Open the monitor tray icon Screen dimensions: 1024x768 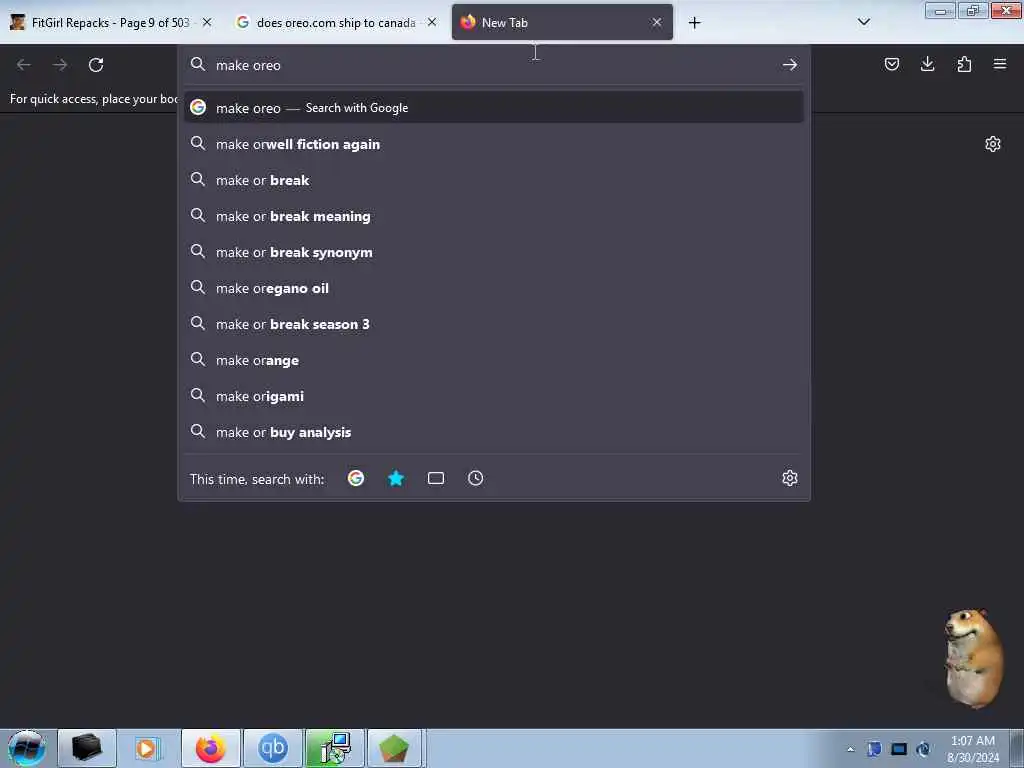point(899,749)
